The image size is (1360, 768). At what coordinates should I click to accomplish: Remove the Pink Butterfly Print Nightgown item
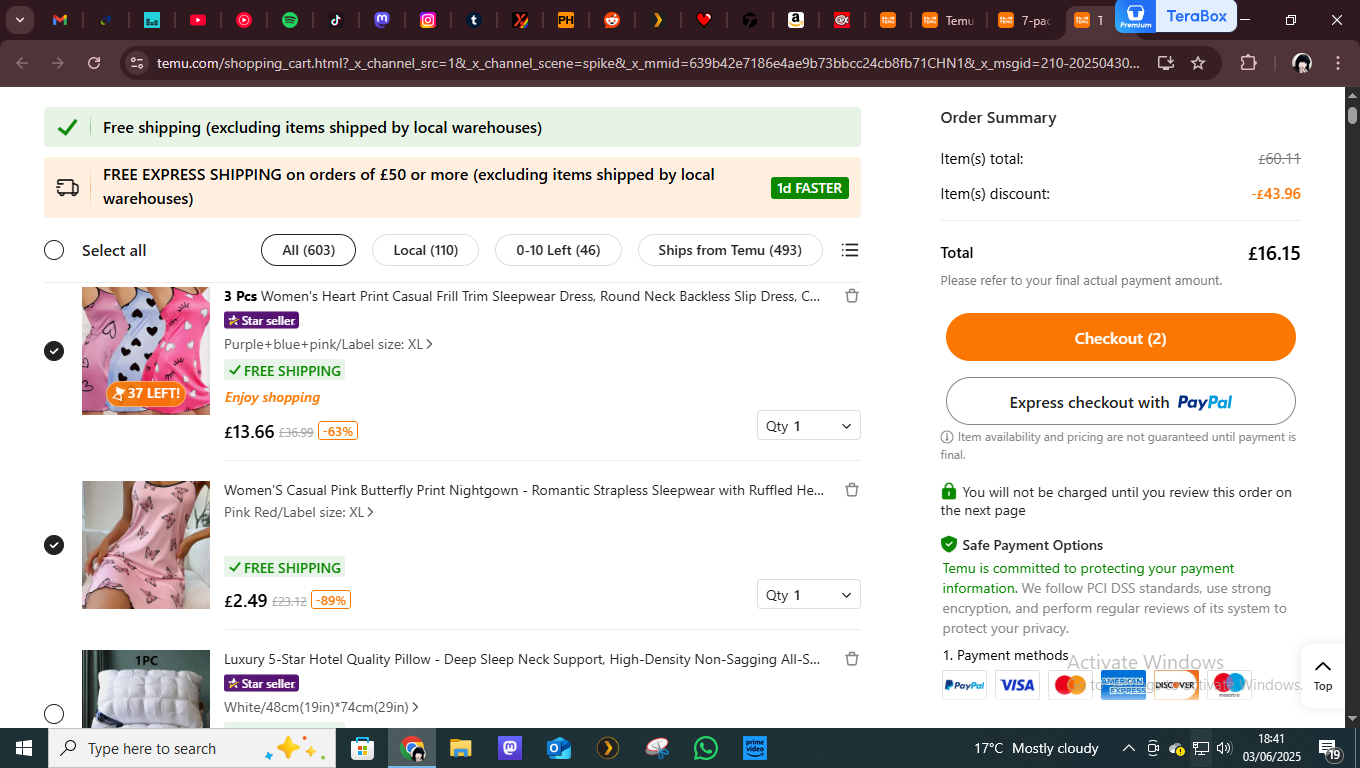point(852,490)
